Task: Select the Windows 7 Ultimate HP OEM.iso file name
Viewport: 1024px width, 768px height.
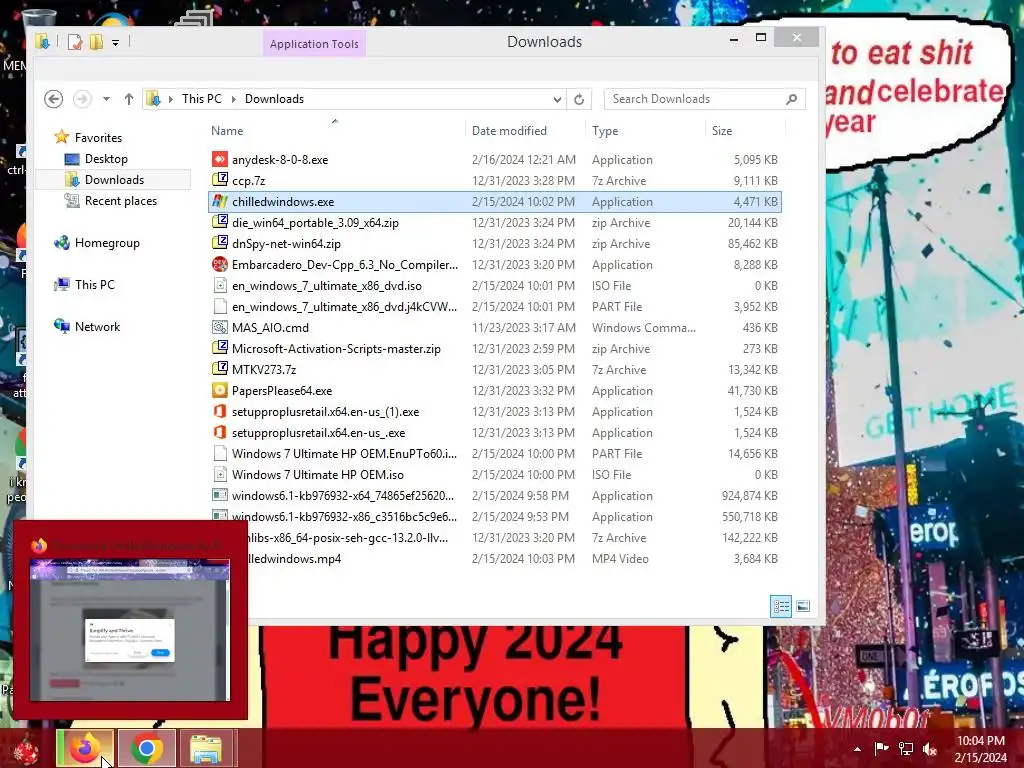Action: pyautogui.click(x=318, y=475)
